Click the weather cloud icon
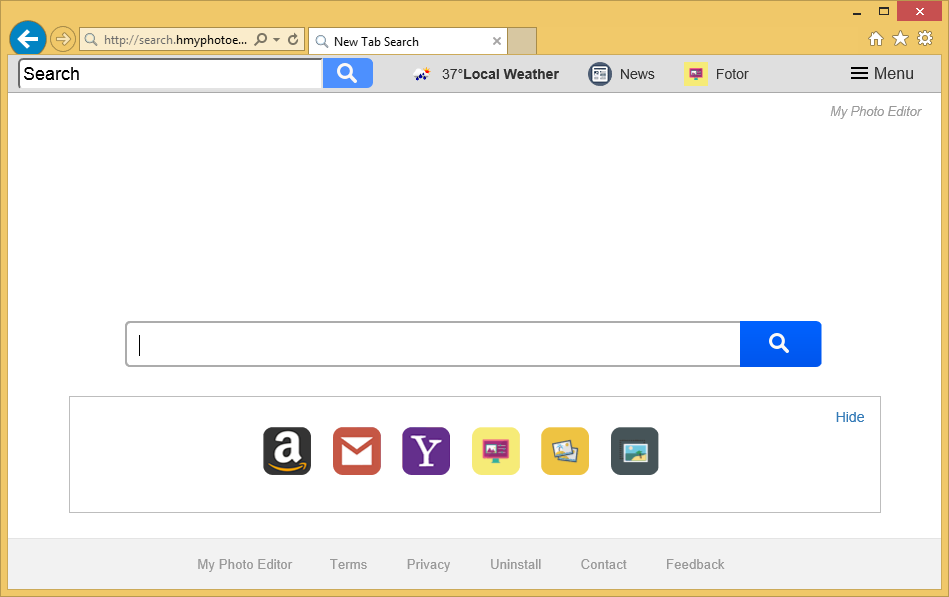Viewport: 949px width, 597px height. (x=422, y=74)
